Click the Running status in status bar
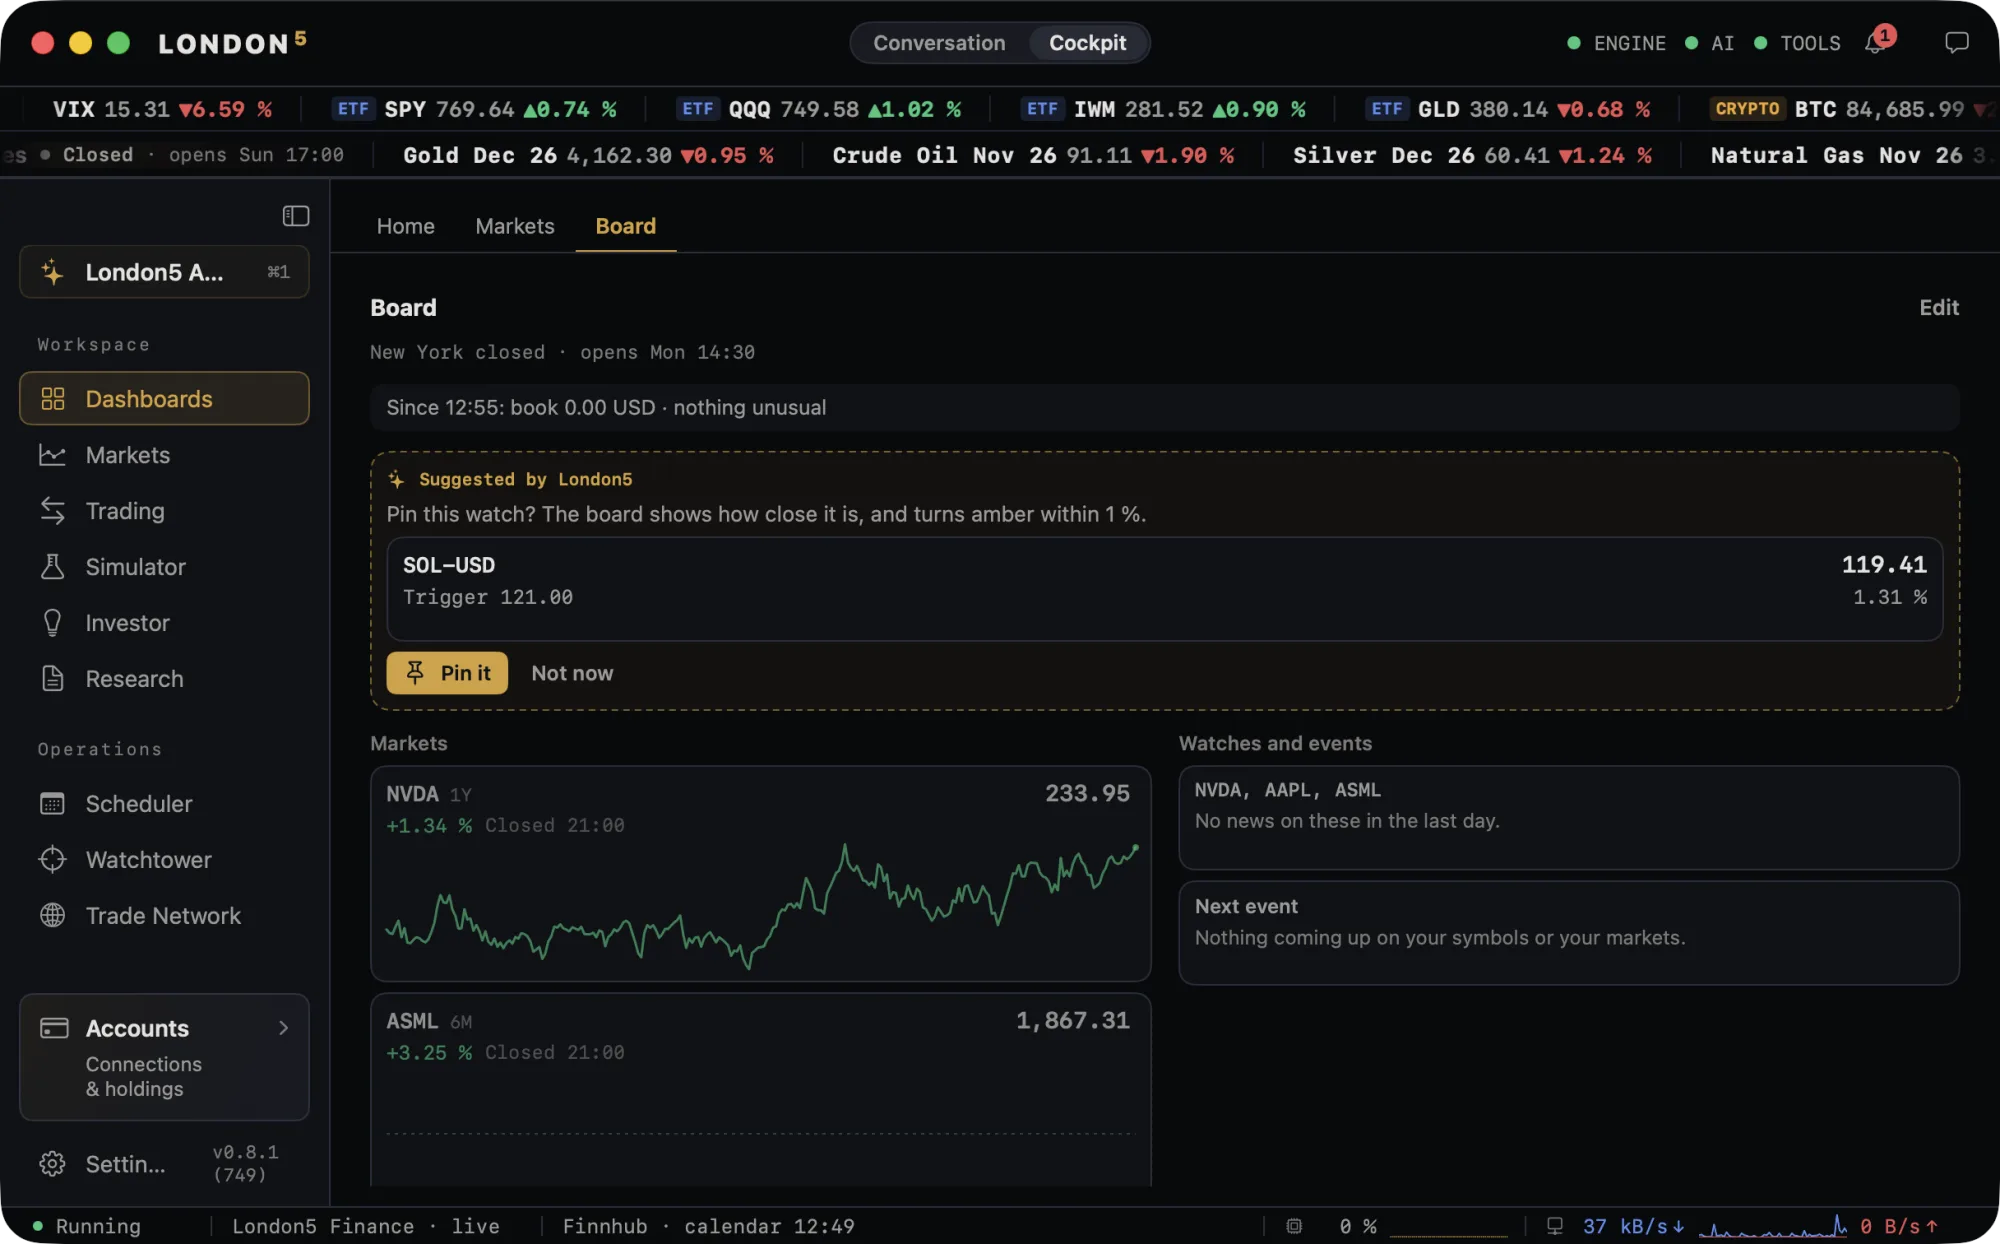Image resolution: width=2000 pixels, height=1244 pixels. tap(87, 1226)
